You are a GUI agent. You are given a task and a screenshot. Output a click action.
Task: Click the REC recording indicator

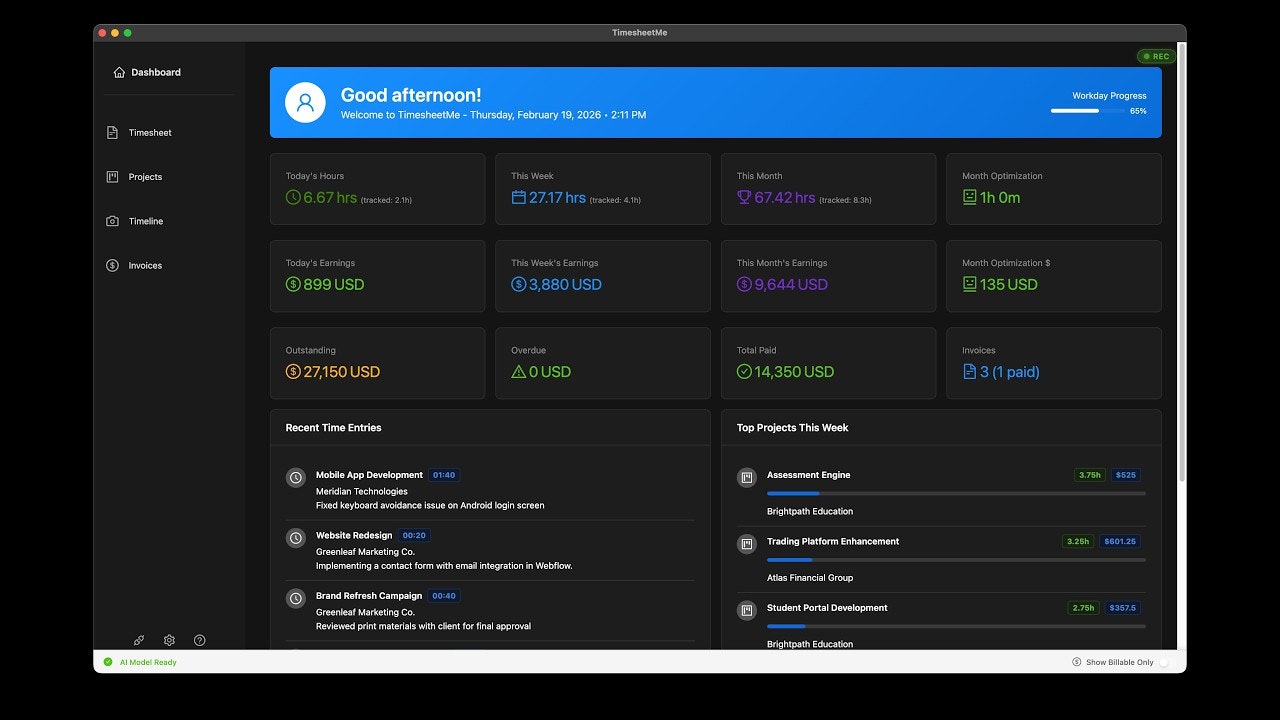1156,57
